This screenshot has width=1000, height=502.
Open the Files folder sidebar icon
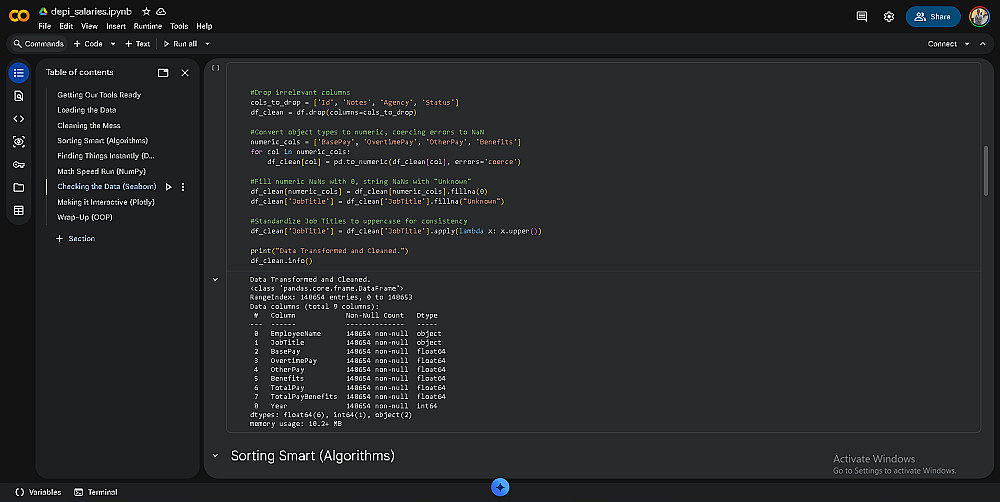18,188
